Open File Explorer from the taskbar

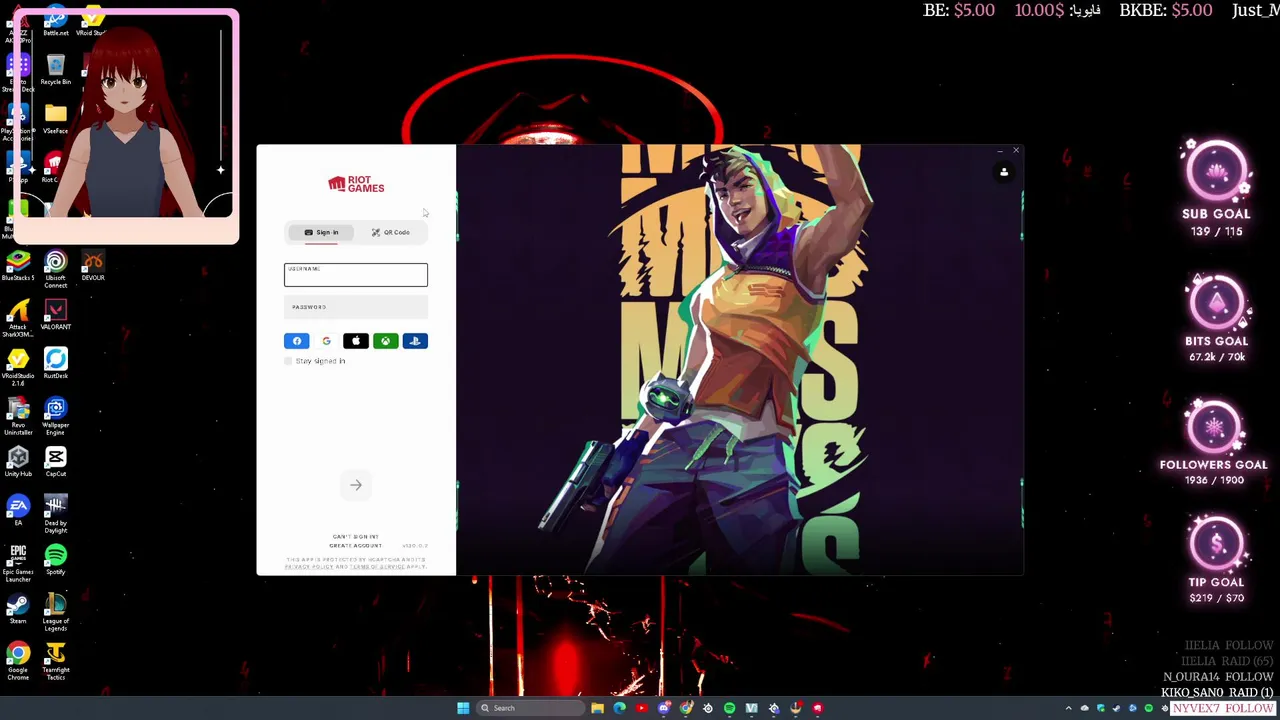pyautogui.click(x=597, y=708)
